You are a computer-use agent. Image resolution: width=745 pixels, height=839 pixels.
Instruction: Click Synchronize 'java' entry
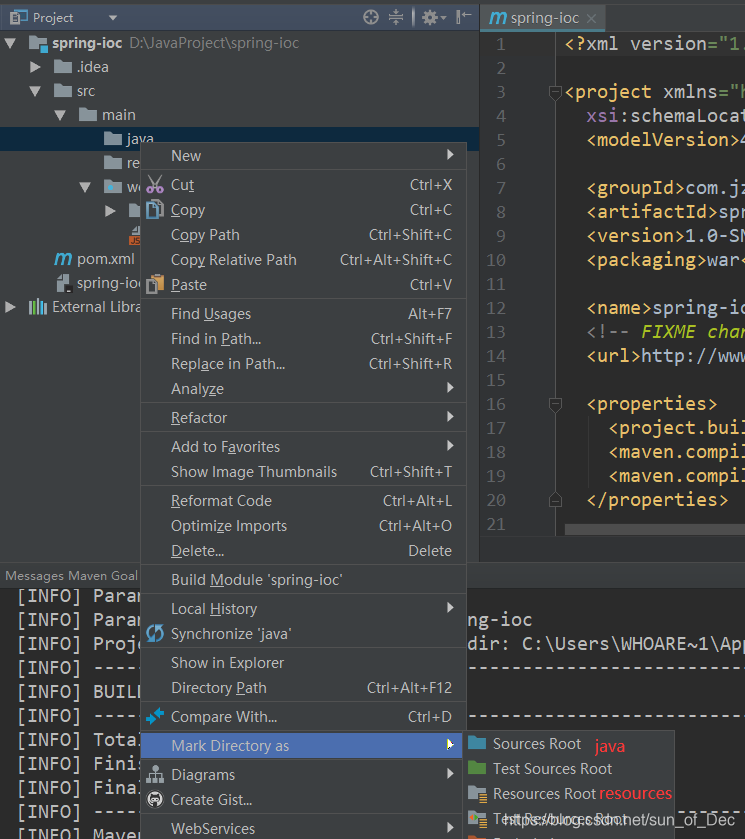303,634
